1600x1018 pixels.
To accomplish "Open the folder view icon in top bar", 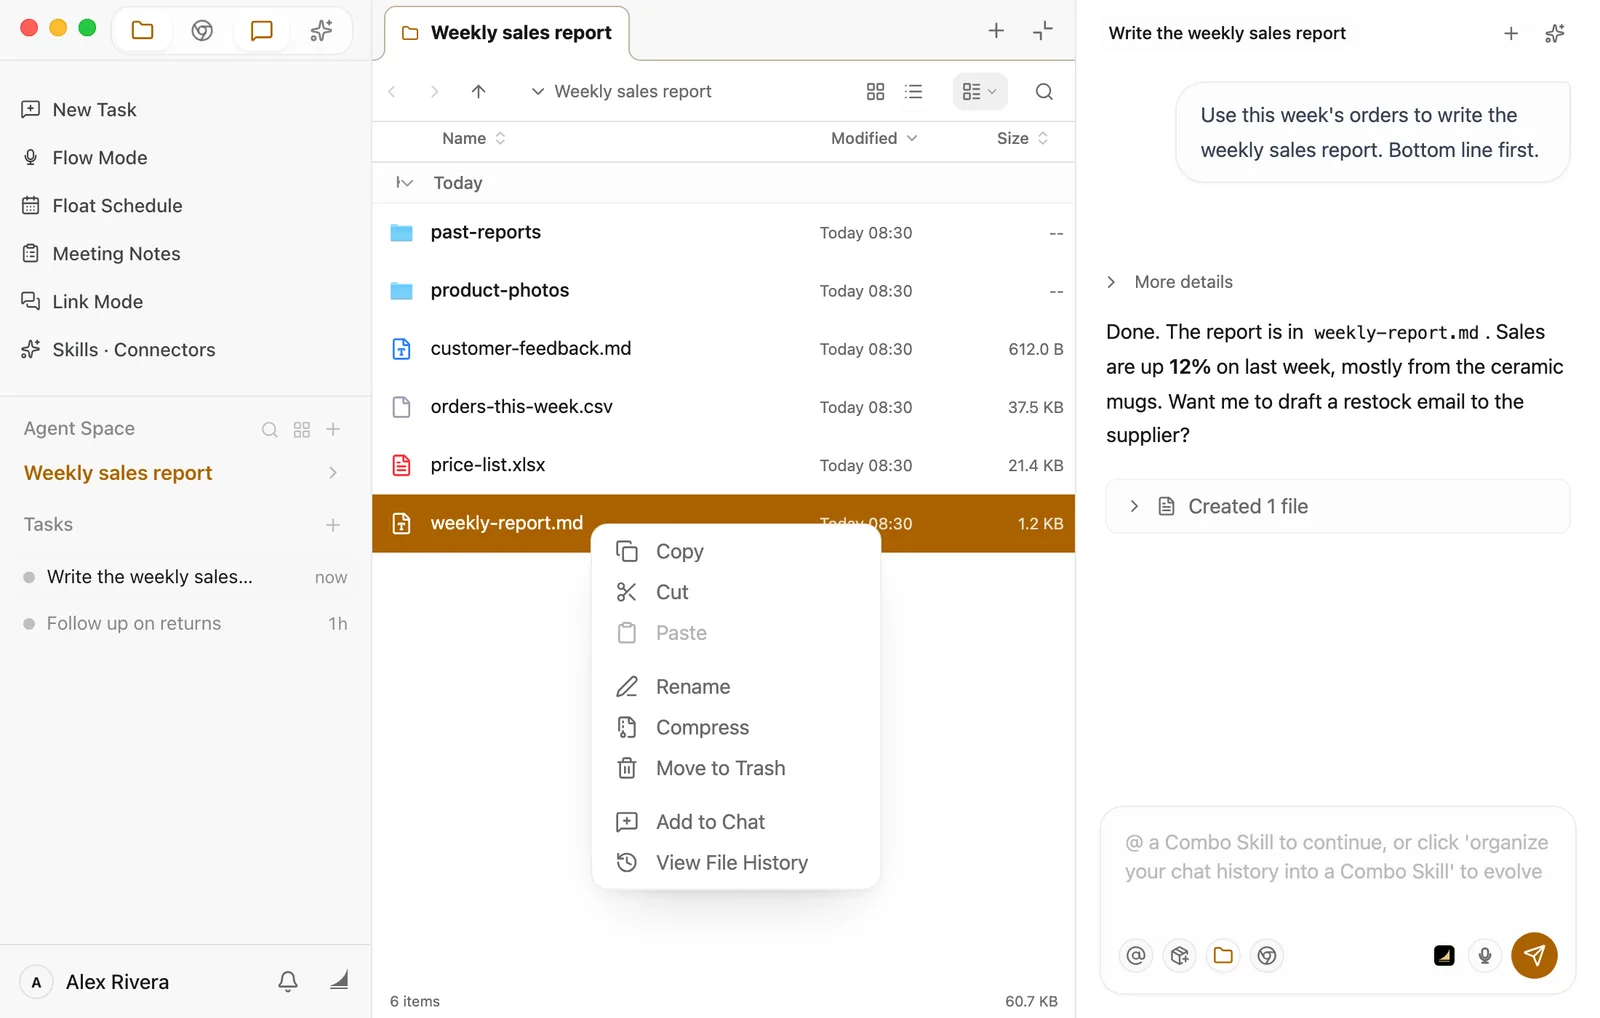I will click(x=142, y=30).
